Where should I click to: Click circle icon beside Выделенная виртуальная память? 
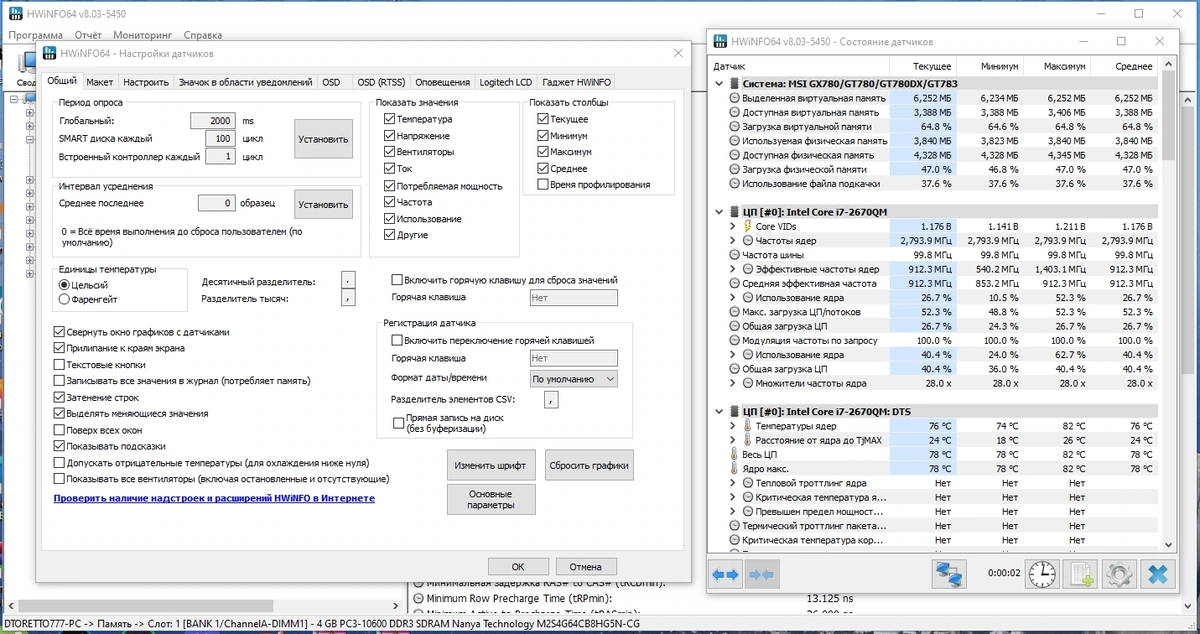tap(734, 99)
